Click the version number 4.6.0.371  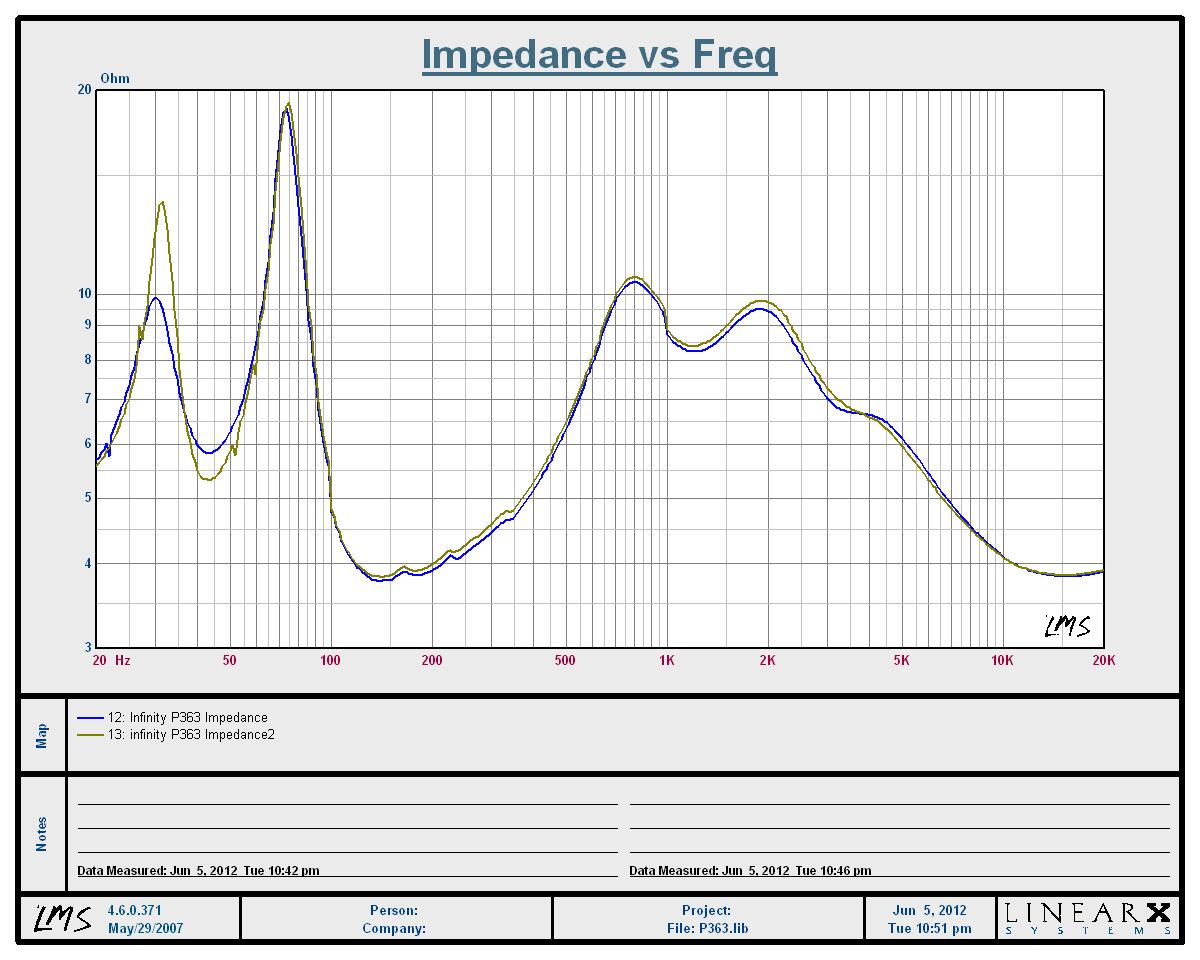click(134, 911)
